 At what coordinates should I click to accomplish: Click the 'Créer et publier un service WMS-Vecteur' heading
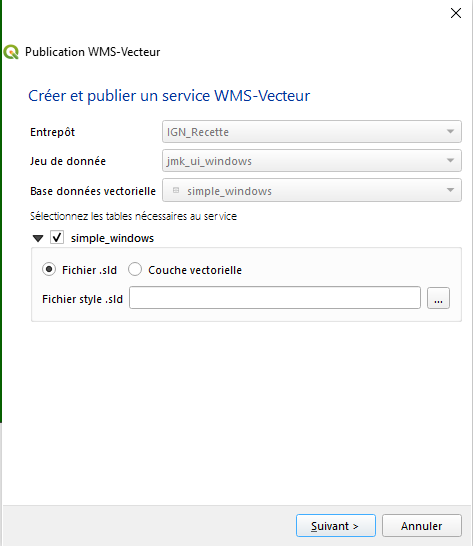[169, 96]
